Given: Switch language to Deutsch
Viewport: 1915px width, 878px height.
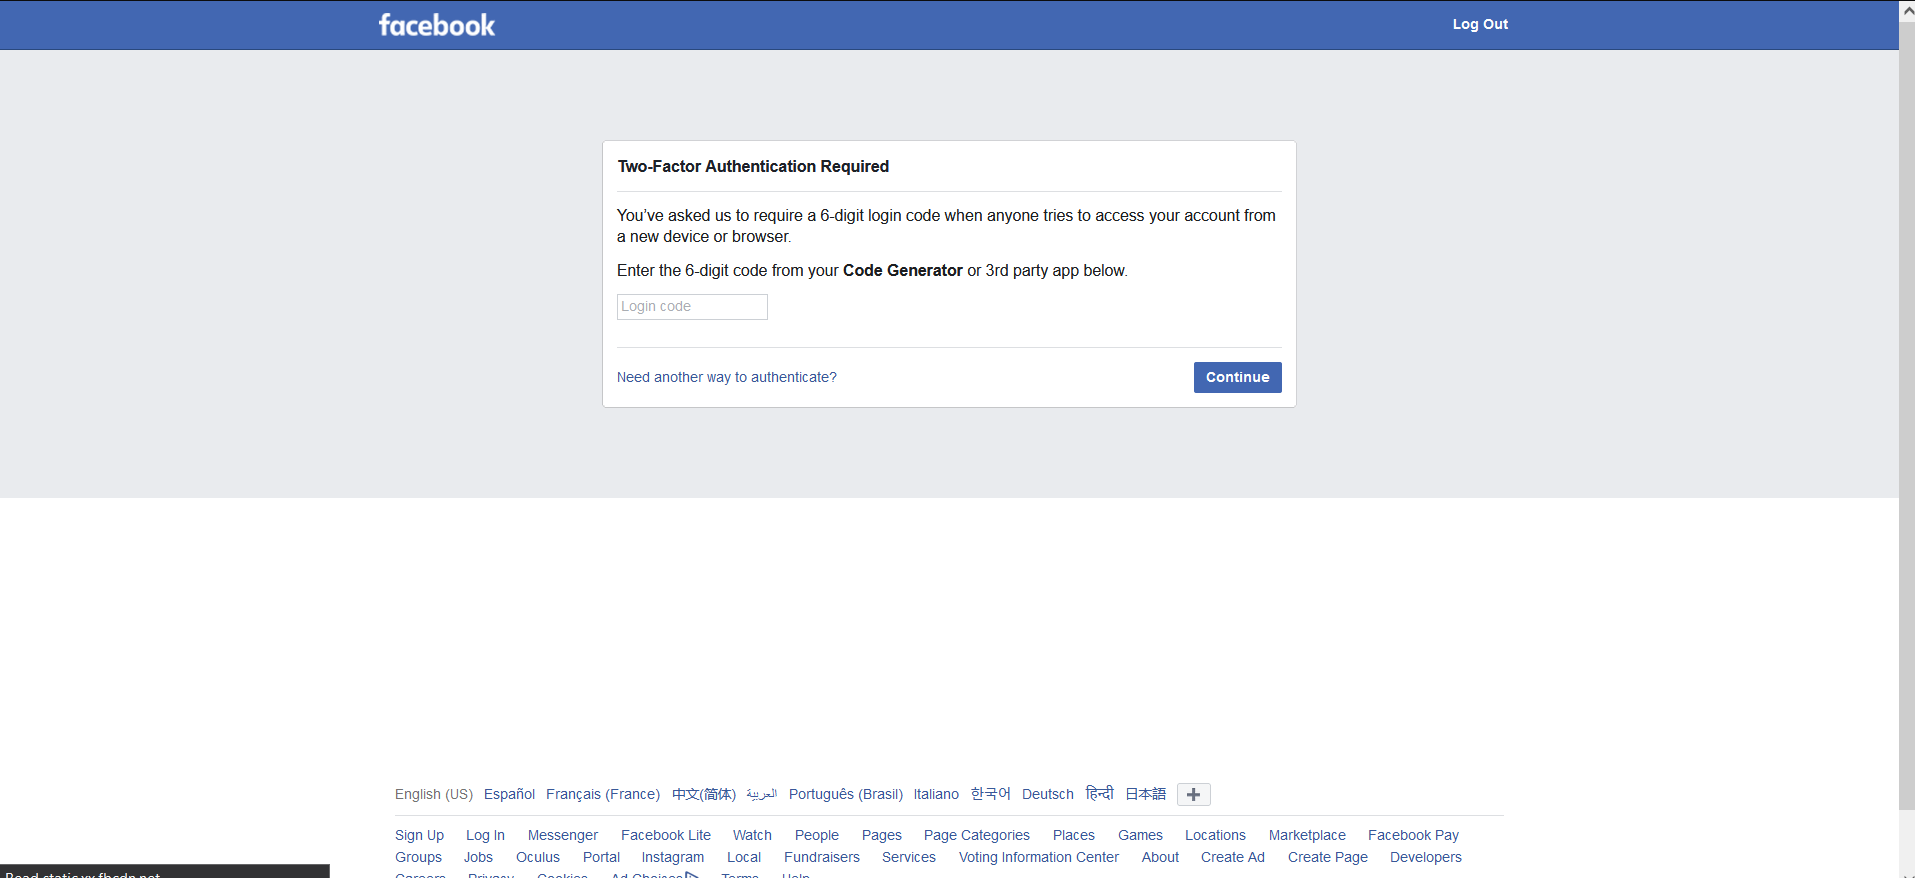Looking at the screenshot, I should [x=1048, y=794].
